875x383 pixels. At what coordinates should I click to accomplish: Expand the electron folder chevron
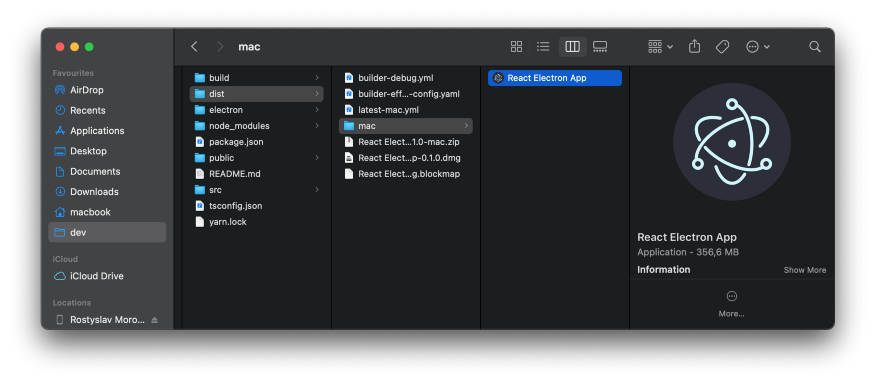[x=317, y=110]
